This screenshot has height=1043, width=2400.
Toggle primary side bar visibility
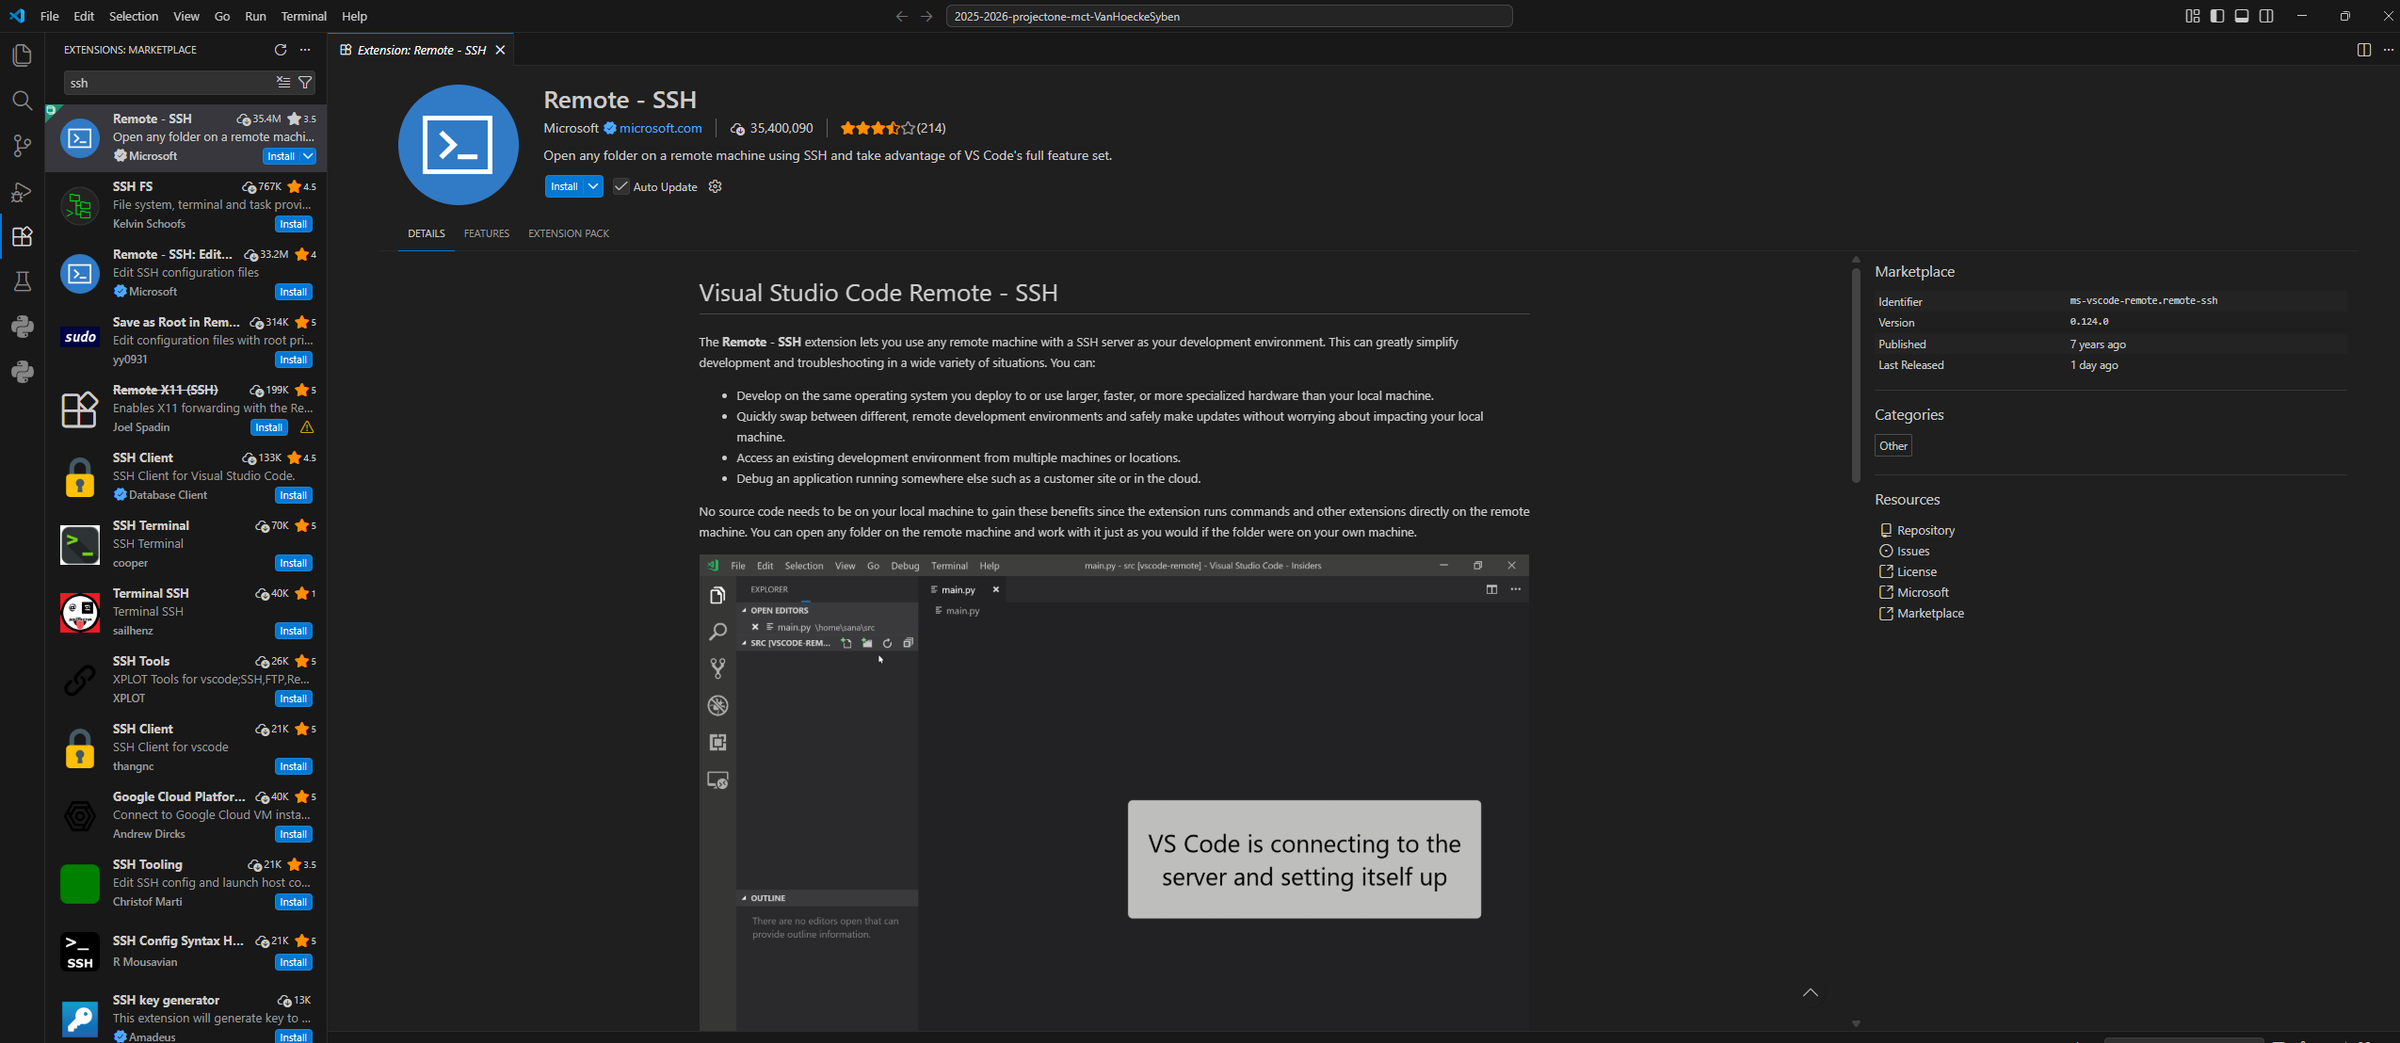pyautogui.click(x=2217, y=16)
